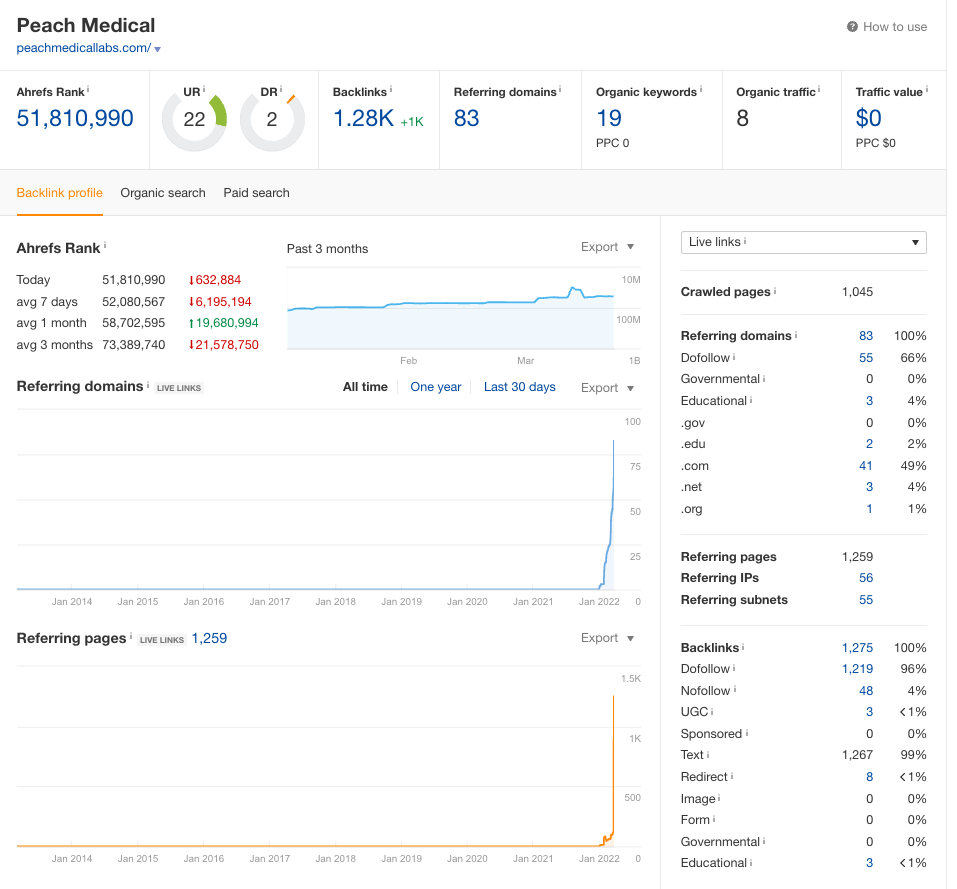
Task: Click Dofollow backlinks count 1,219
Action: point(857,669)
